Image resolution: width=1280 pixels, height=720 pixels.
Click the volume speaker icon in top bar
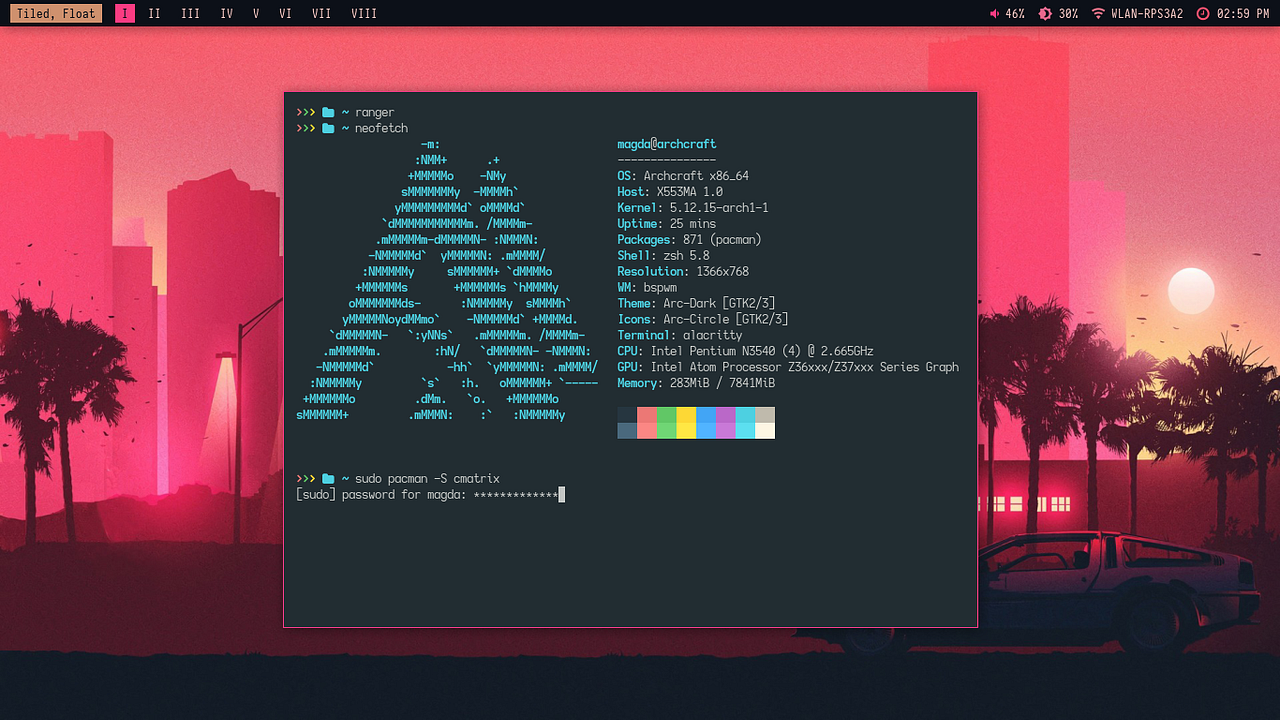995,14
